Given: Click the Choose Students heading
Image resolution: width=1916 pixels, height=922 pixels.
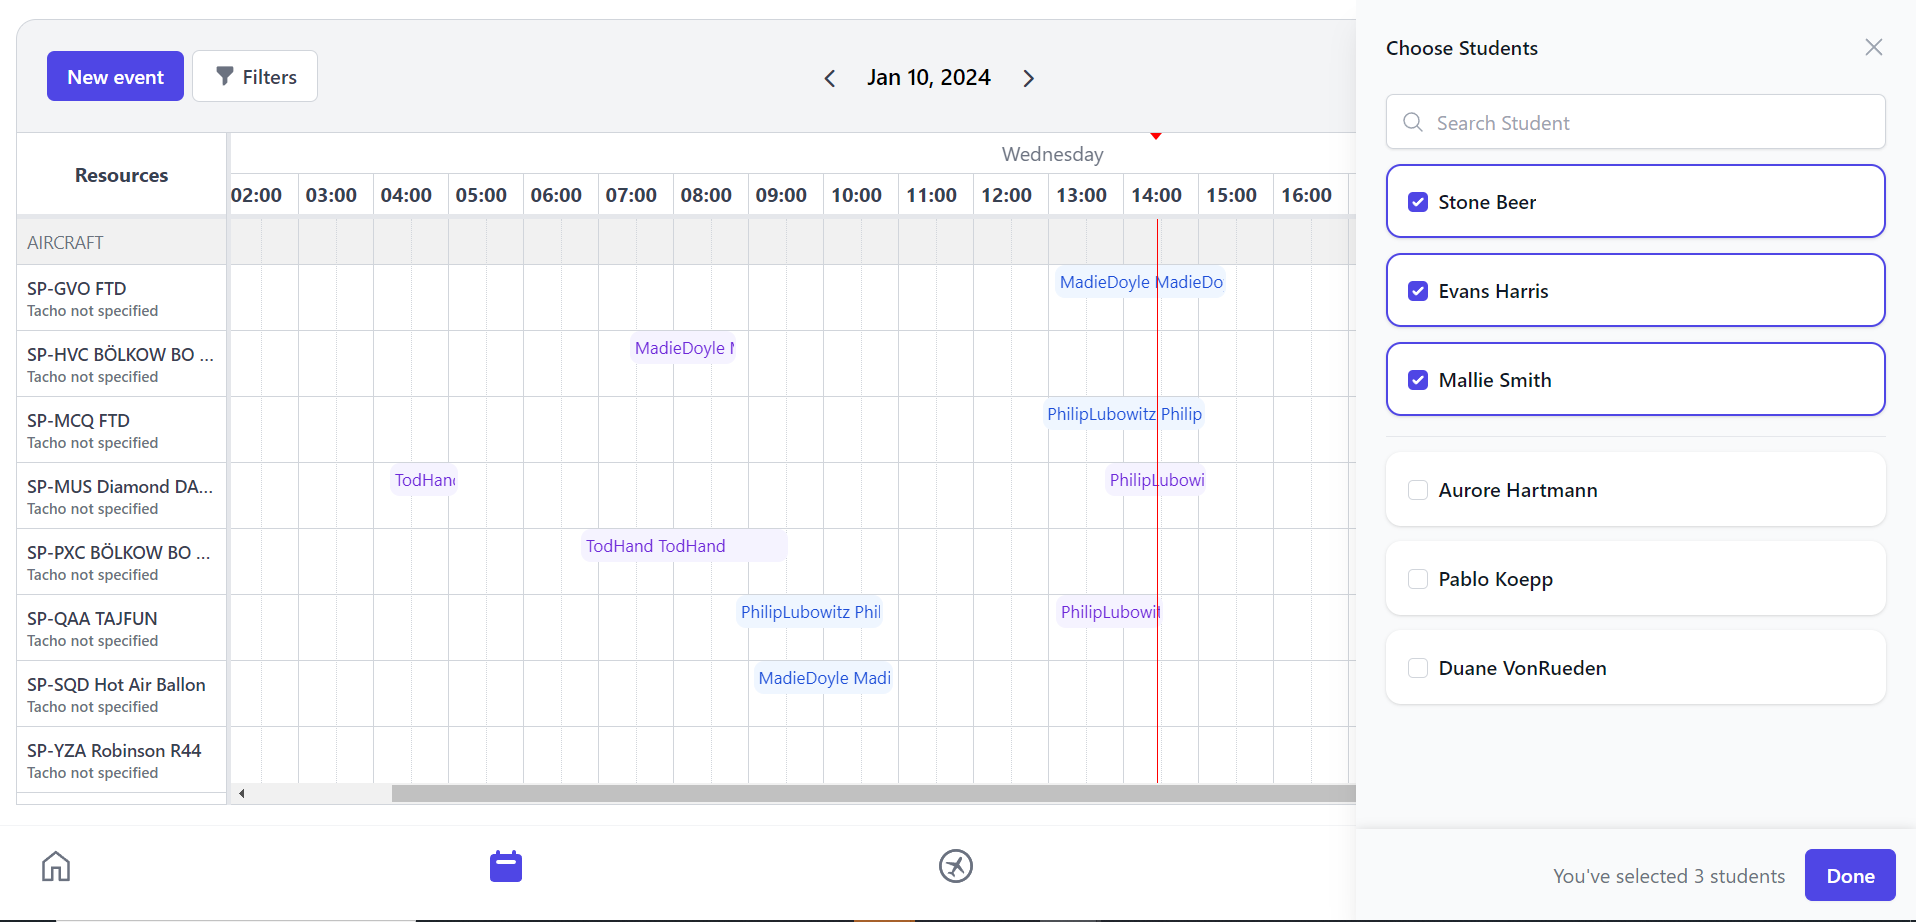Looking at the screenshot, I should coord(1461,48).
